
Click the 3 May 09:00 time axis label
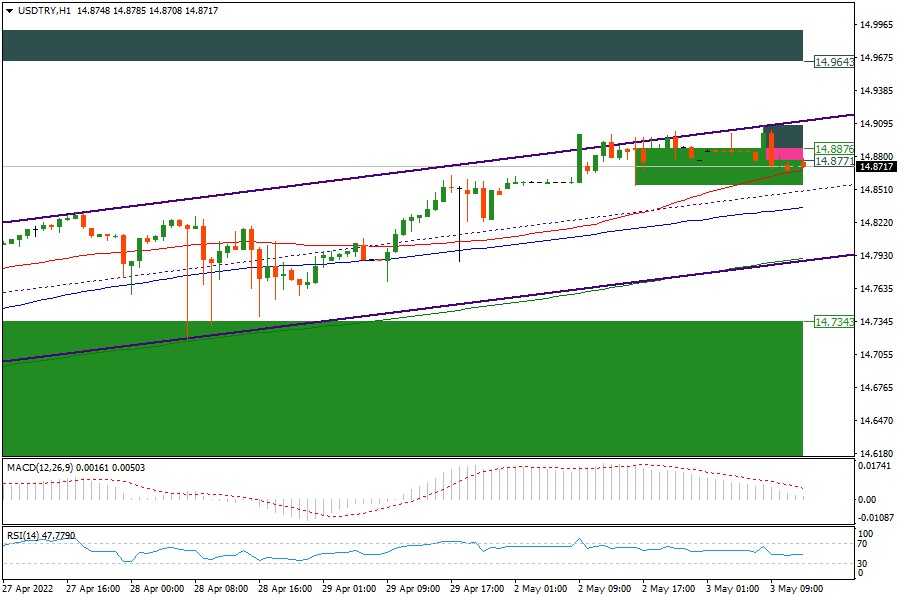pos(795,589)
